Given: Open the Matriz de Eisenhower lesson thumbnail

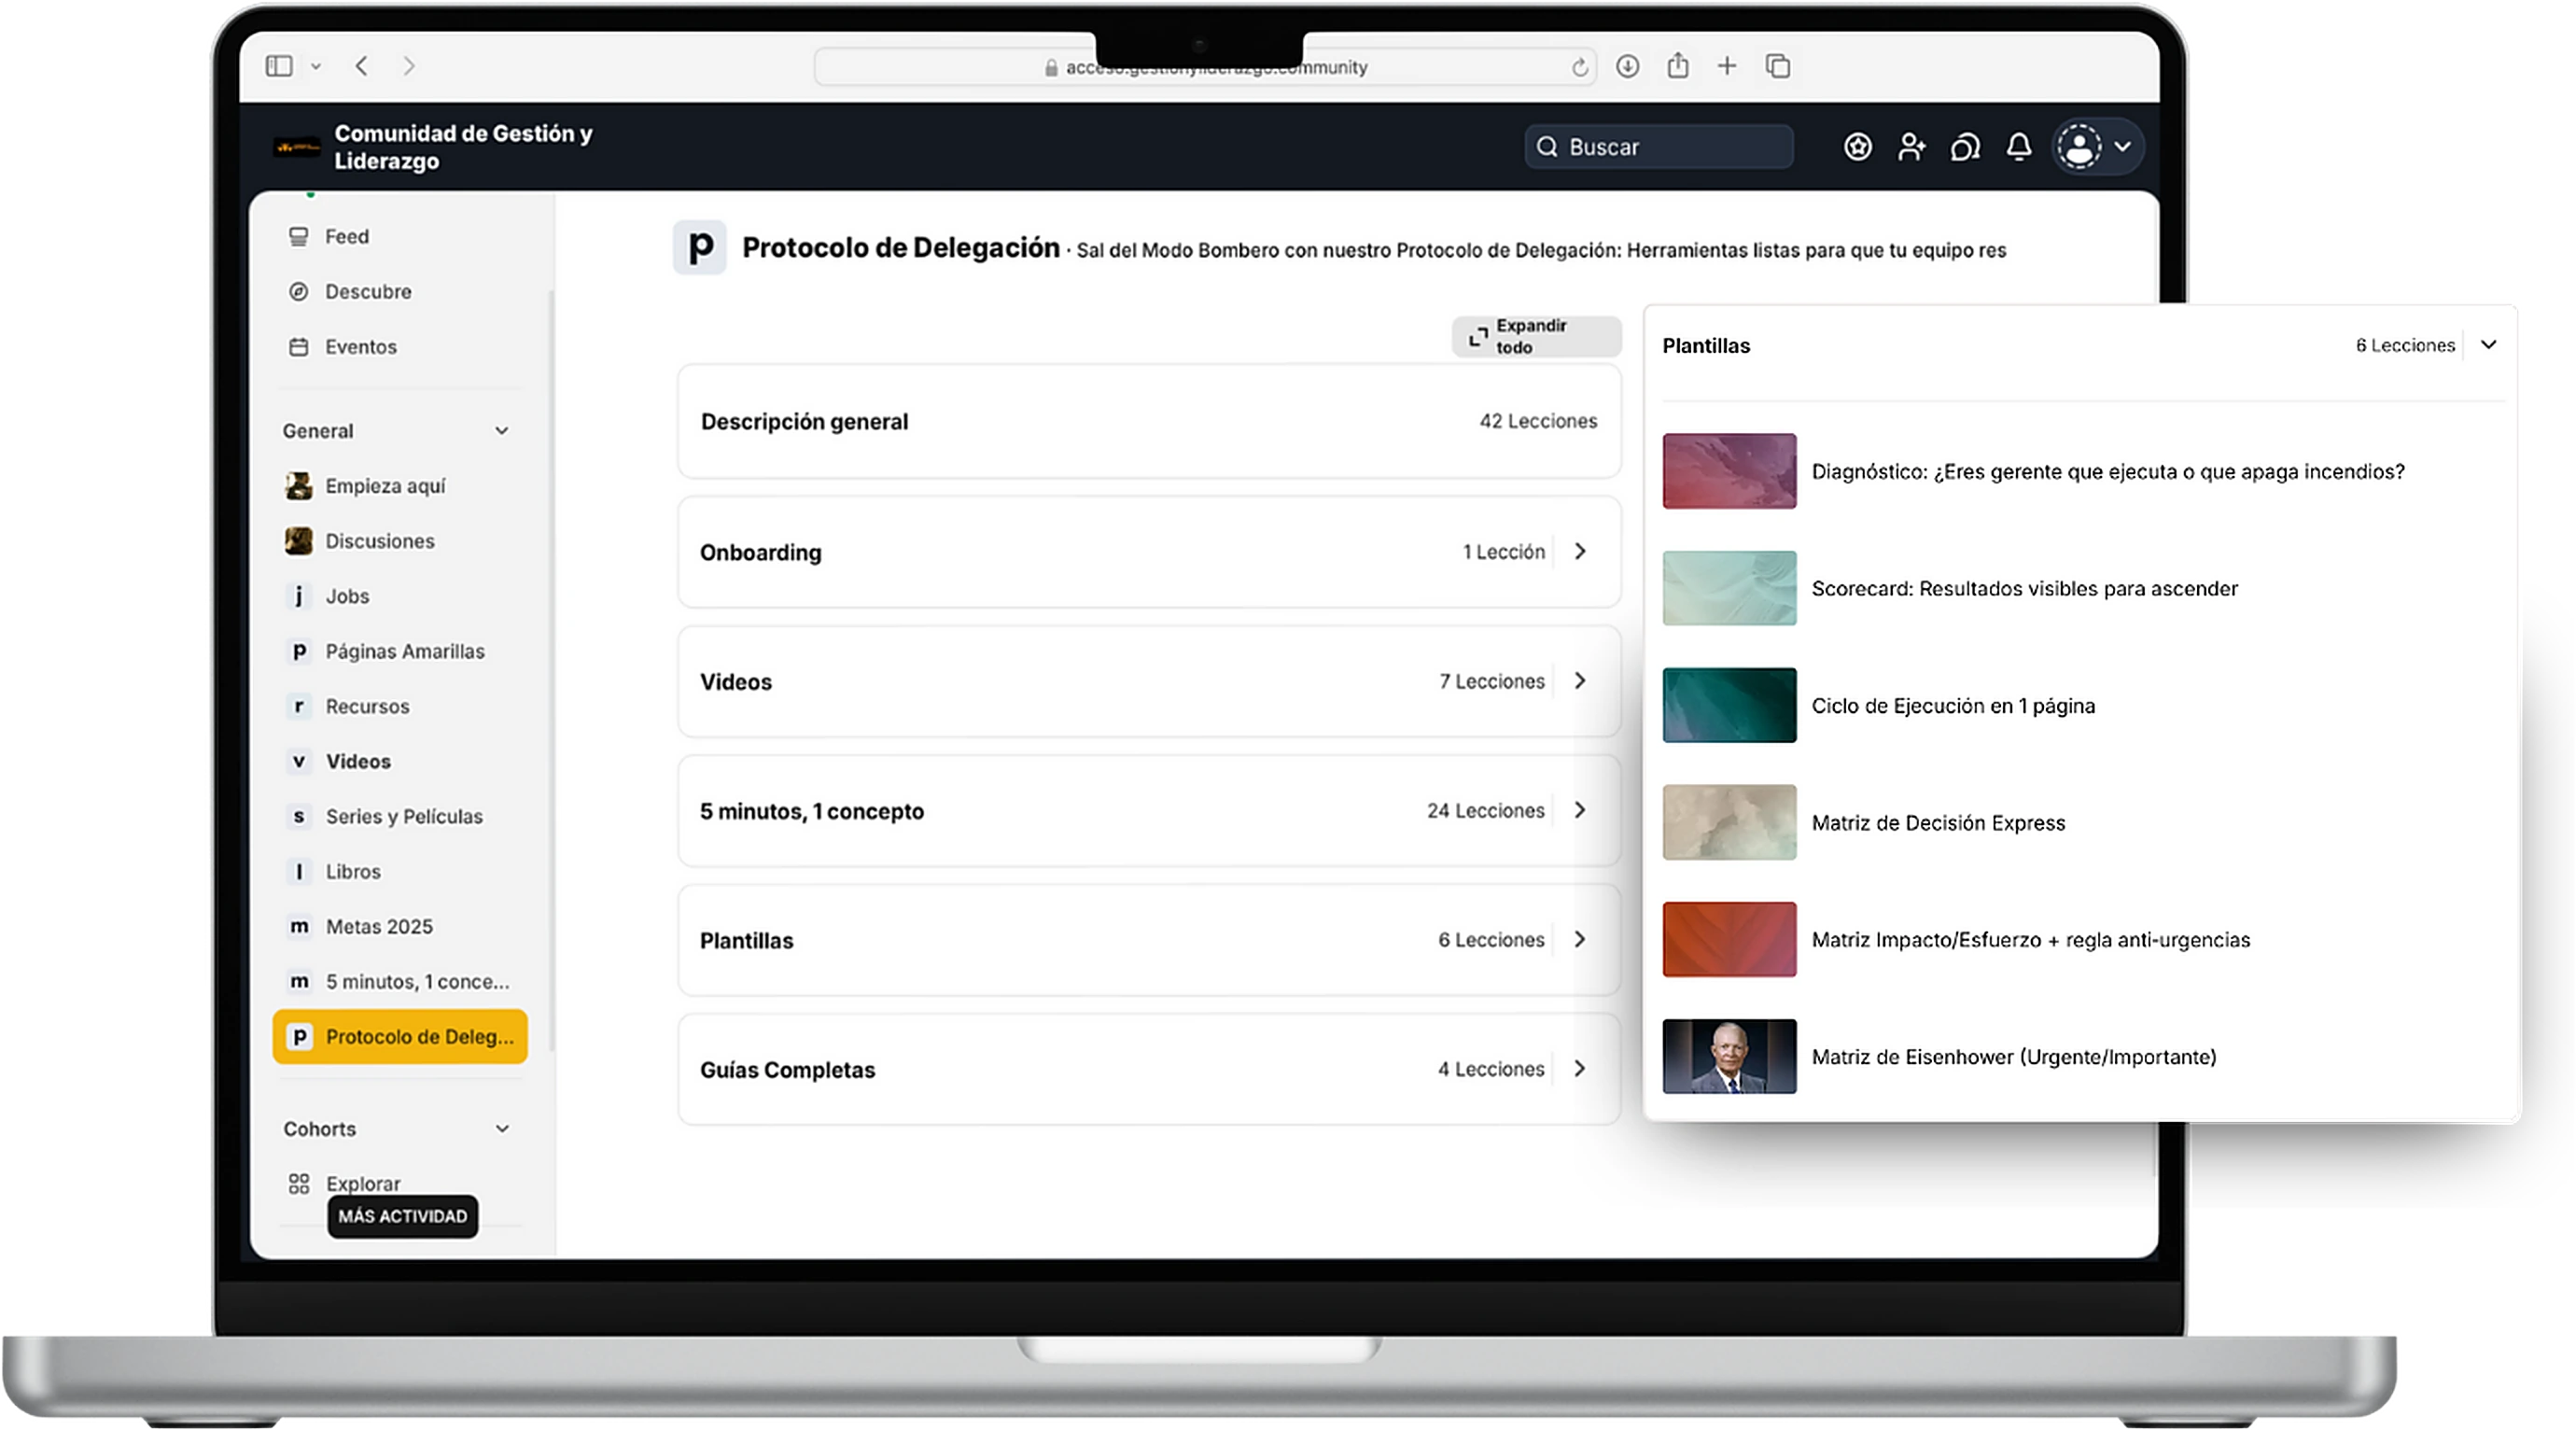Looking at the screenshot, I should (1729, 1056).
